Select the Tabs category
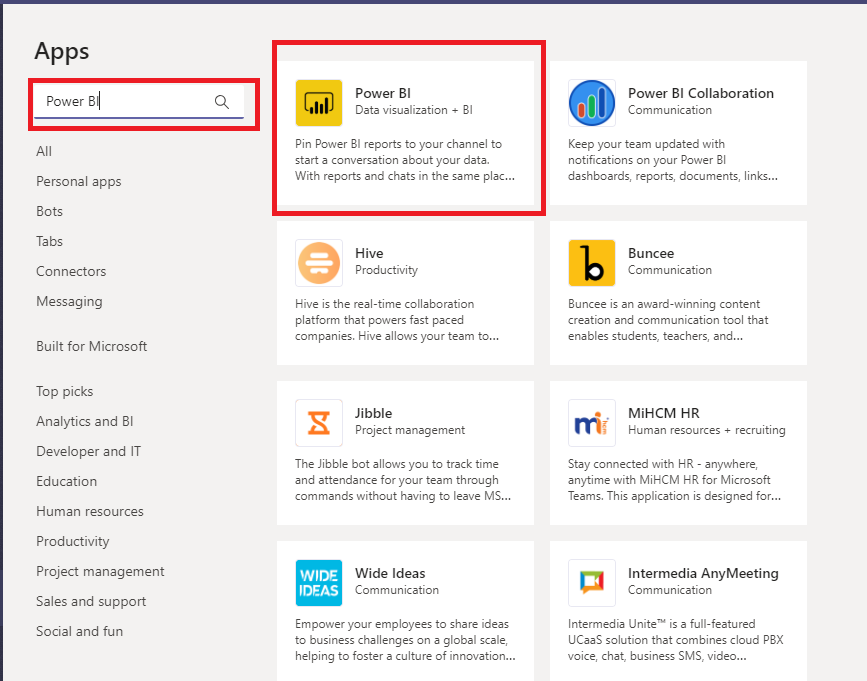 coord(49,241)
